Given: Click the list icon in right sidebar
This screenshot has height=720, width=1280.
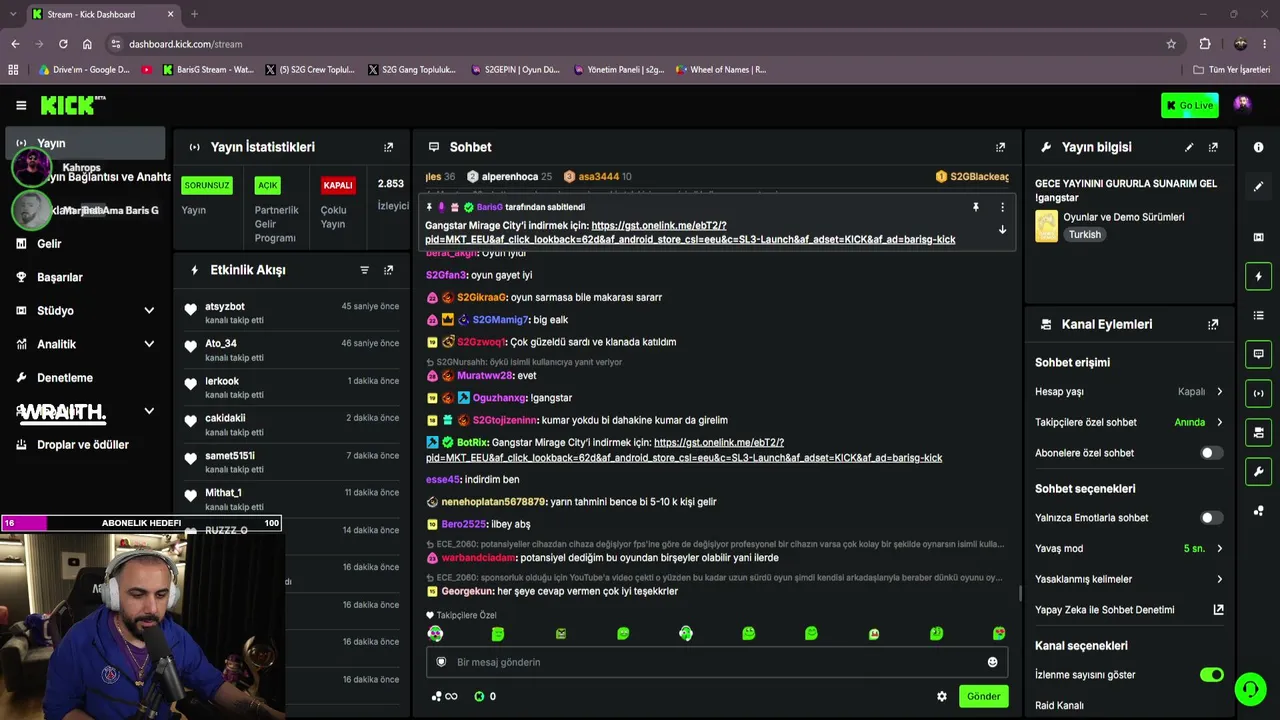Looking at the screenshot, I should (1258, 315).
